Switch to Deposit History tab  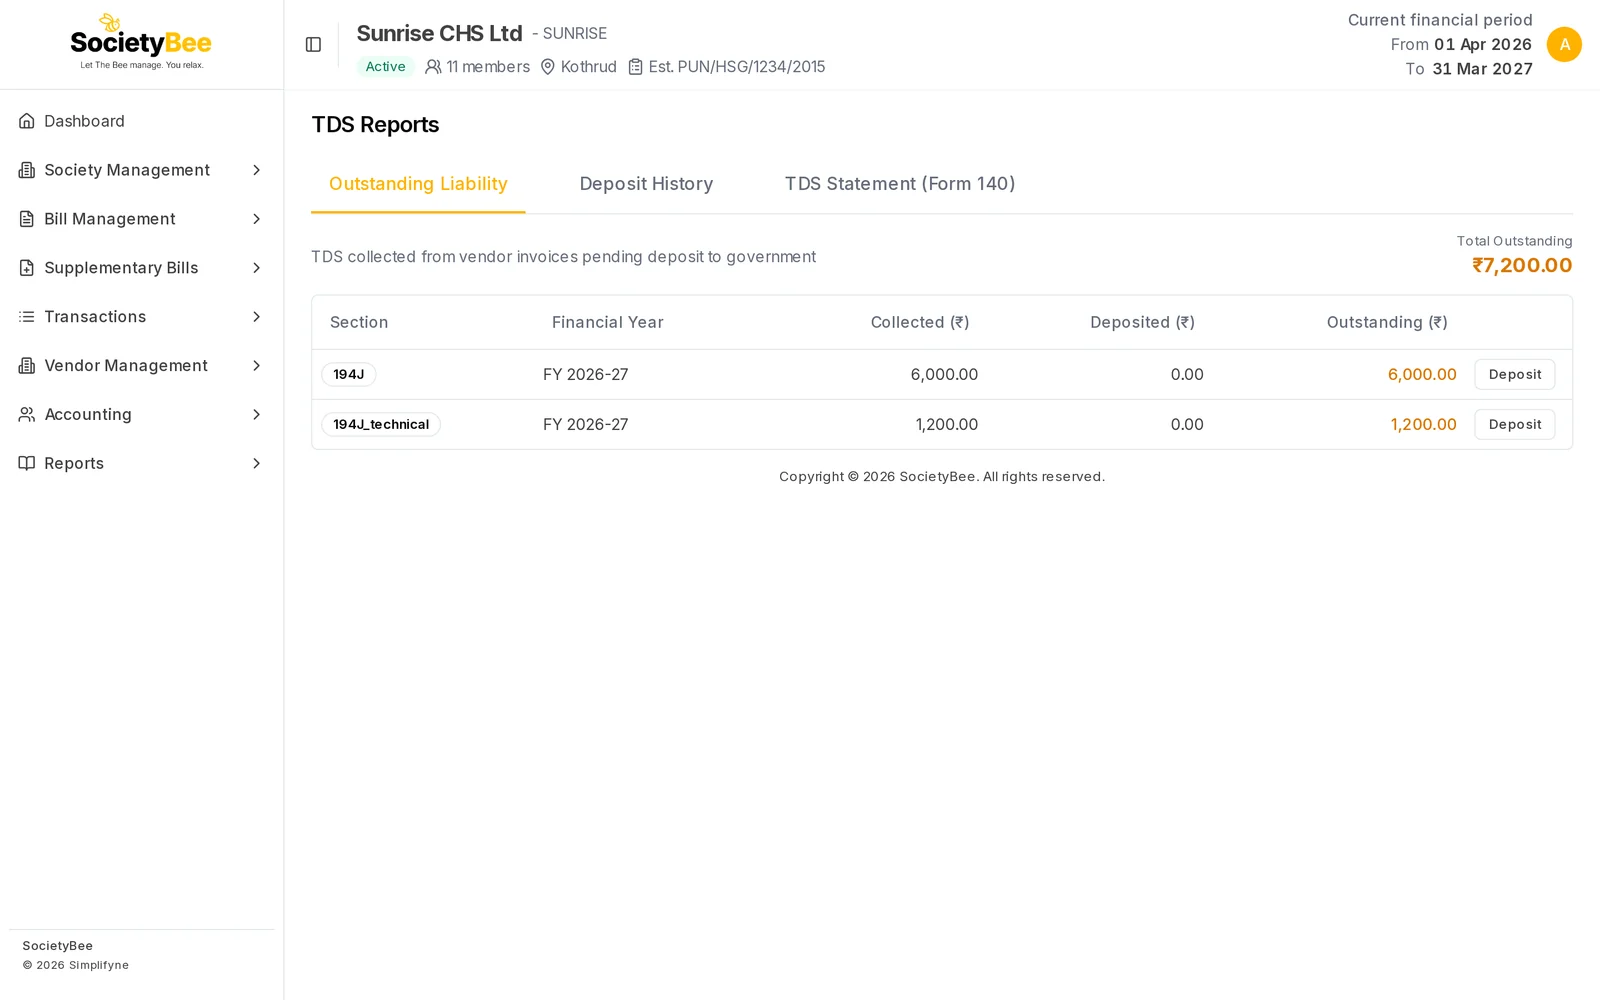646,184
